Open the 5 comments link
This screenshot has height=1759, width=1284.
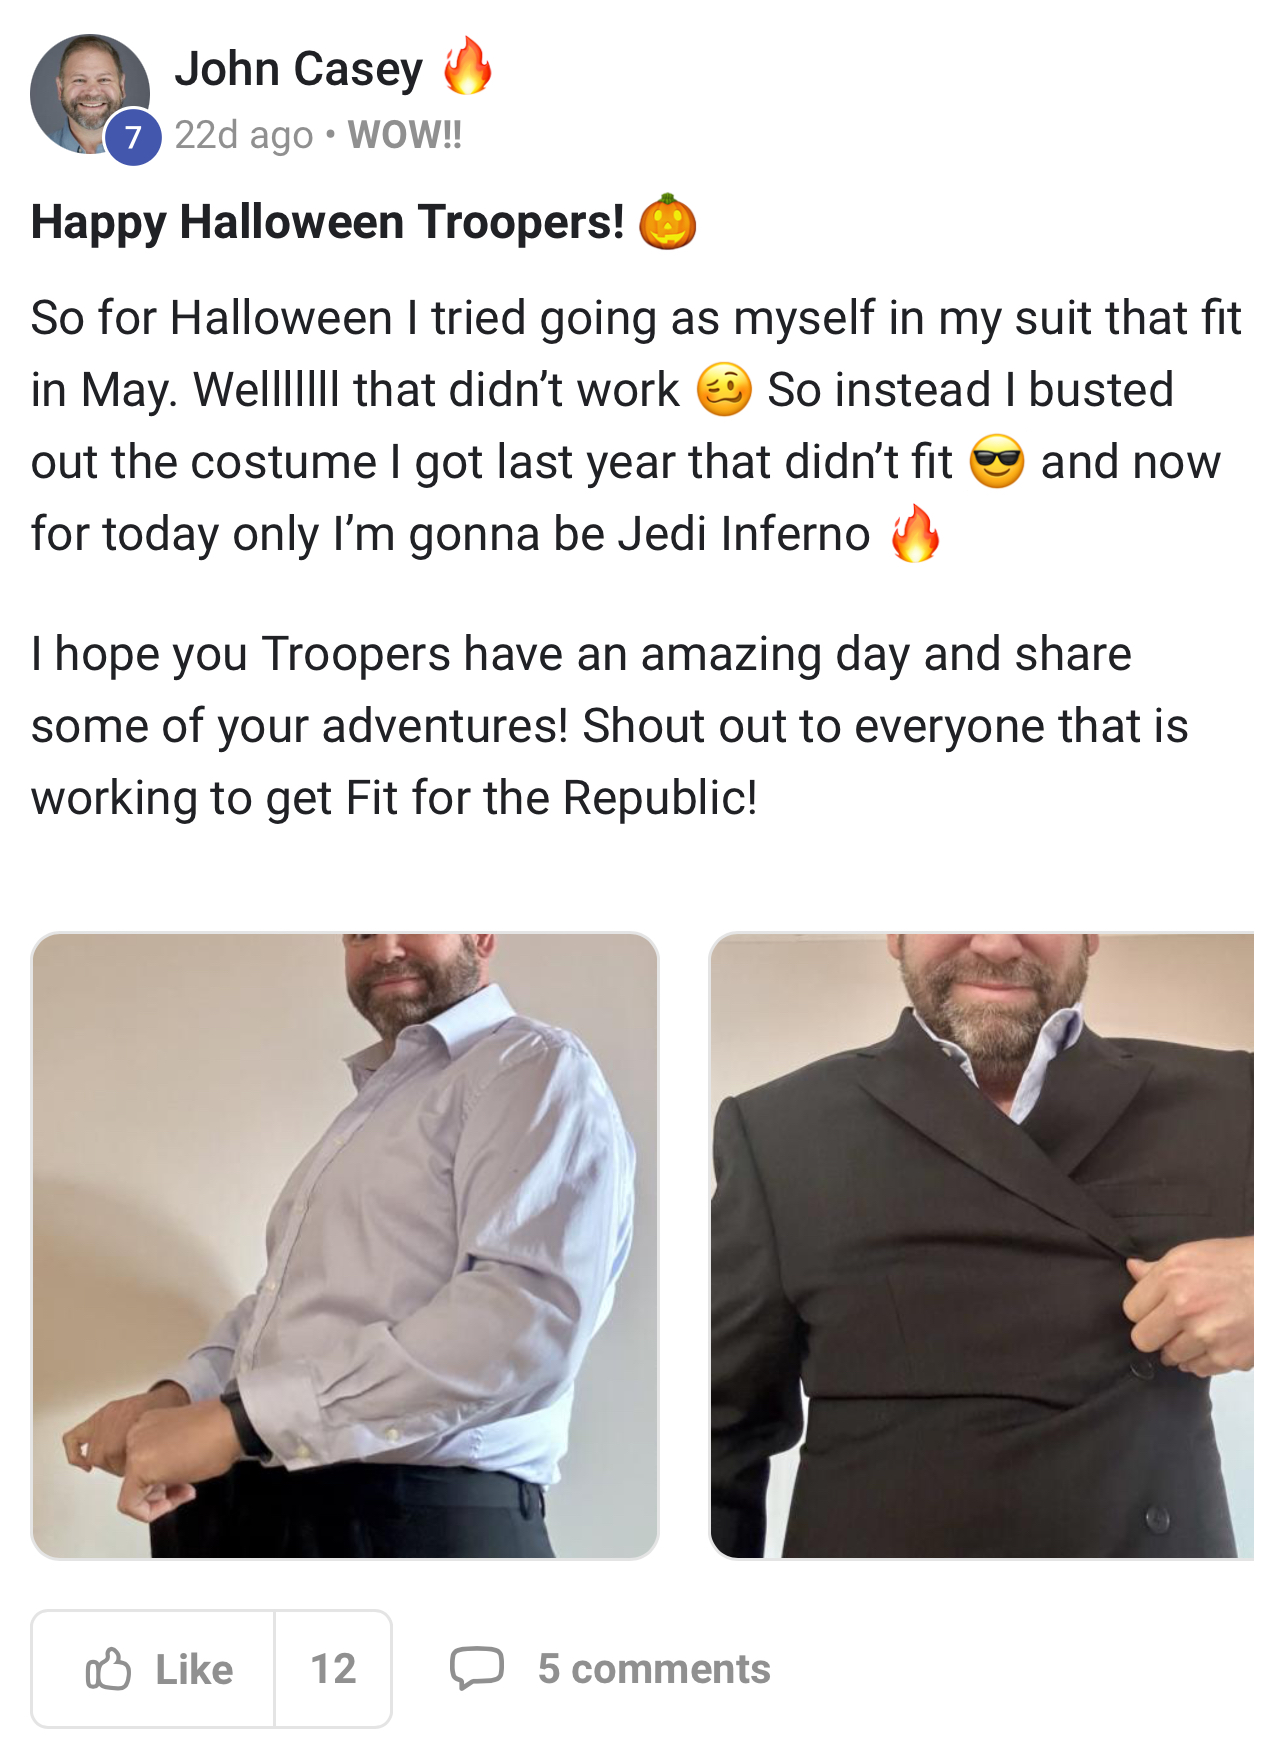click(x=654, y=1668)
